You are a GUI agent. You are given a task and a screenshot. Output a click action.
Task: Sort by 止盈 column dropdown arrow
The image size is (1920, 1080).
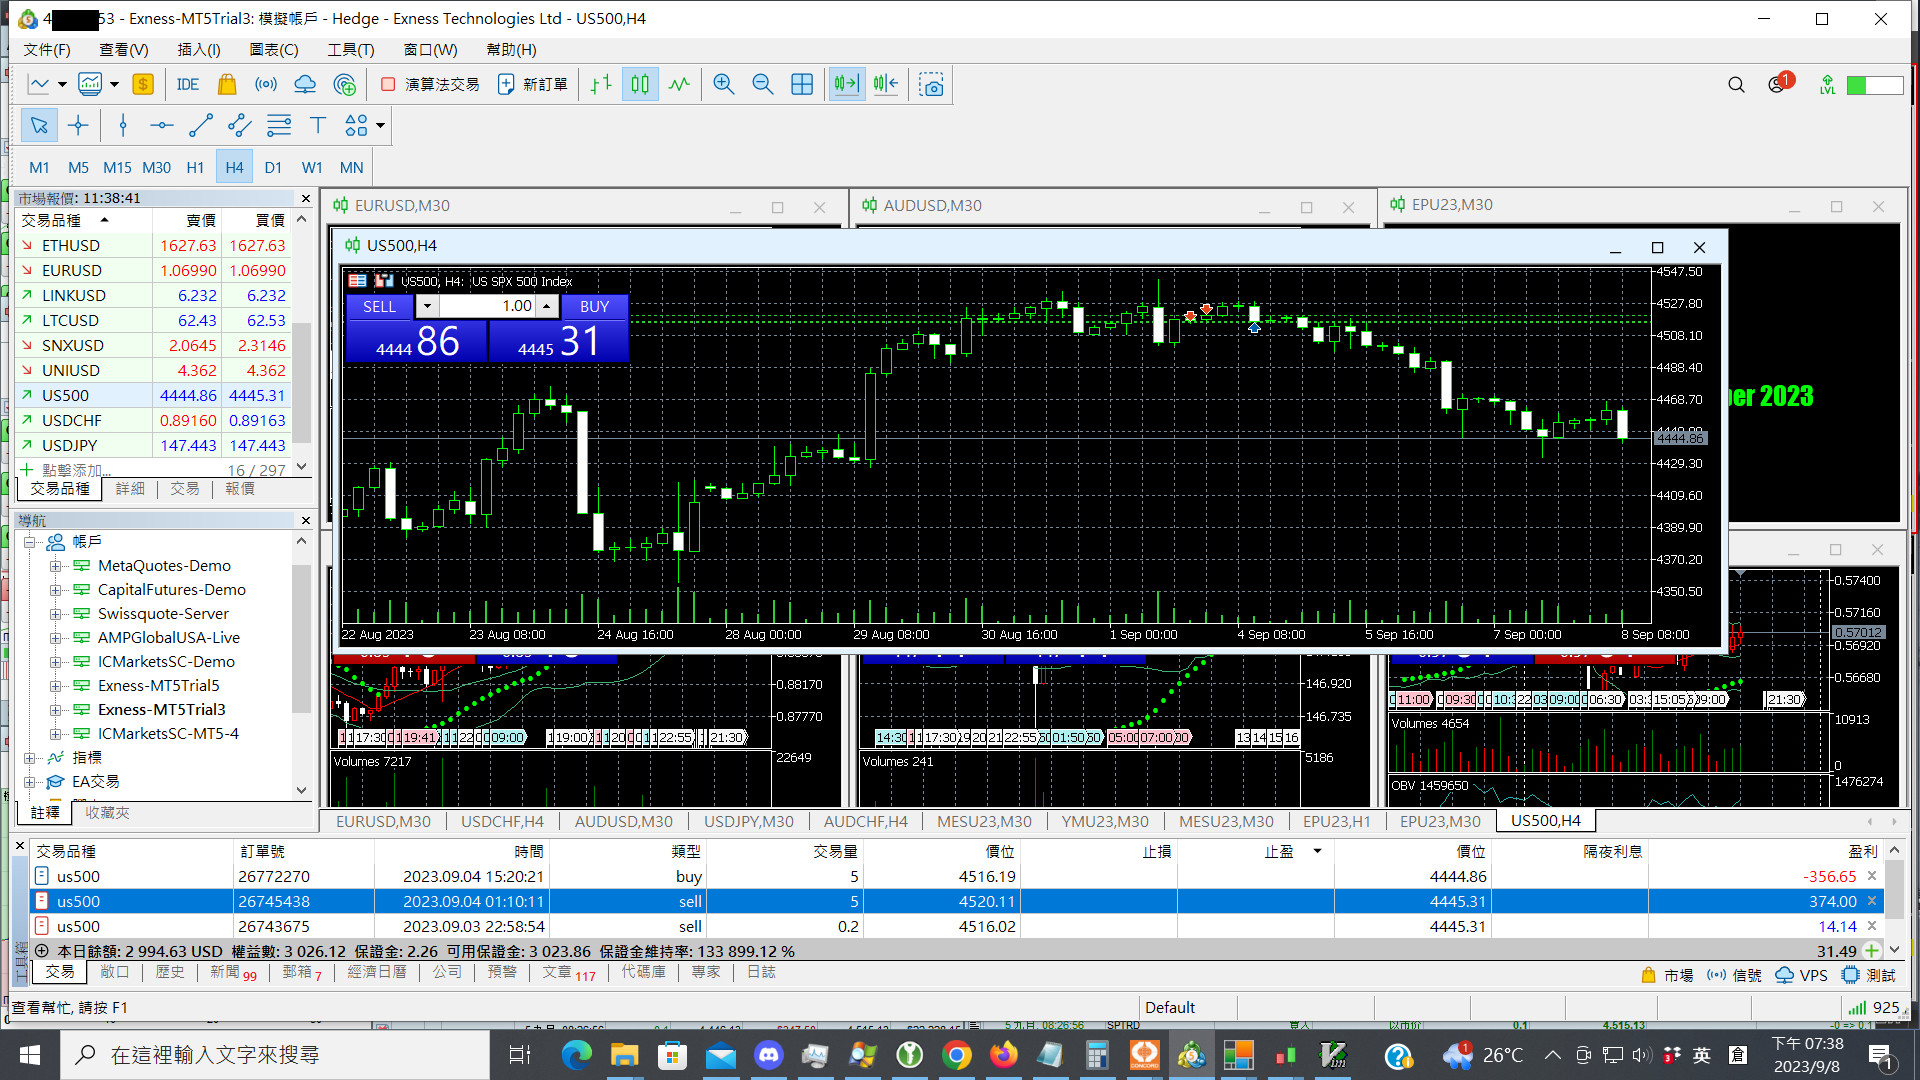(1317, 851)
